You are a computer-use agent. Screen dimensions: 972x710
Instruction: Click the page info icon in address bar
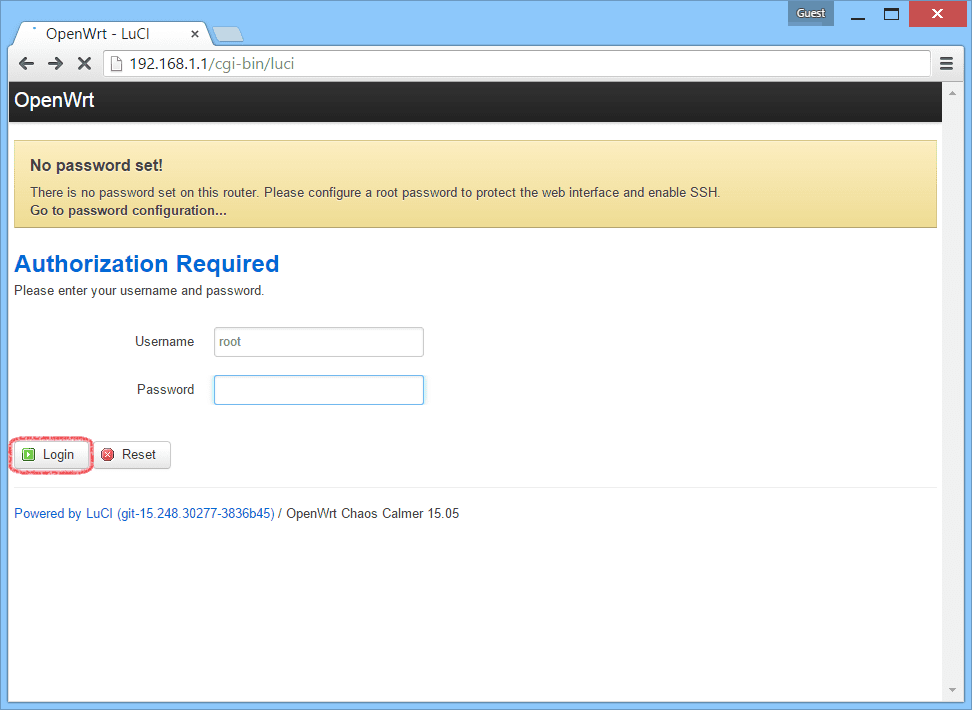[x=115, y=64]
